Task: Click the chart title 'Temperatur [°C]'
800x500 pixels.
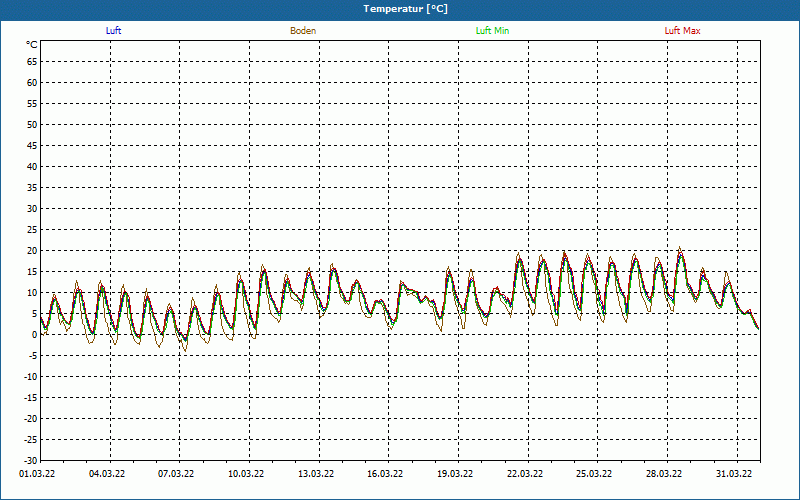Action: click(406, 9)
